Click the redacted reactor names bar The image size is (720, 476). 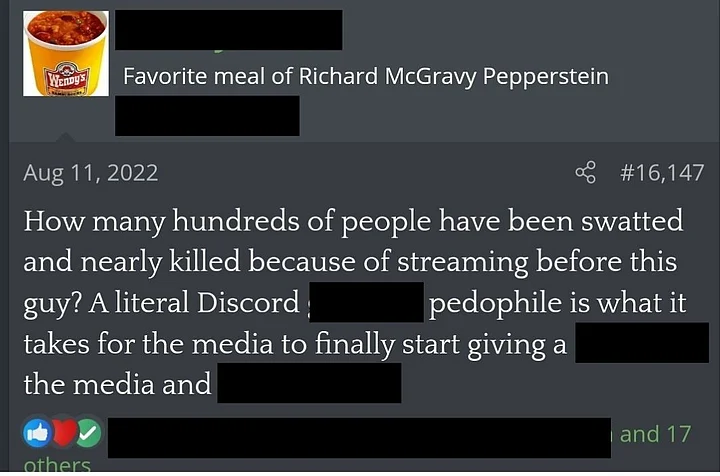tap(360, 438)
